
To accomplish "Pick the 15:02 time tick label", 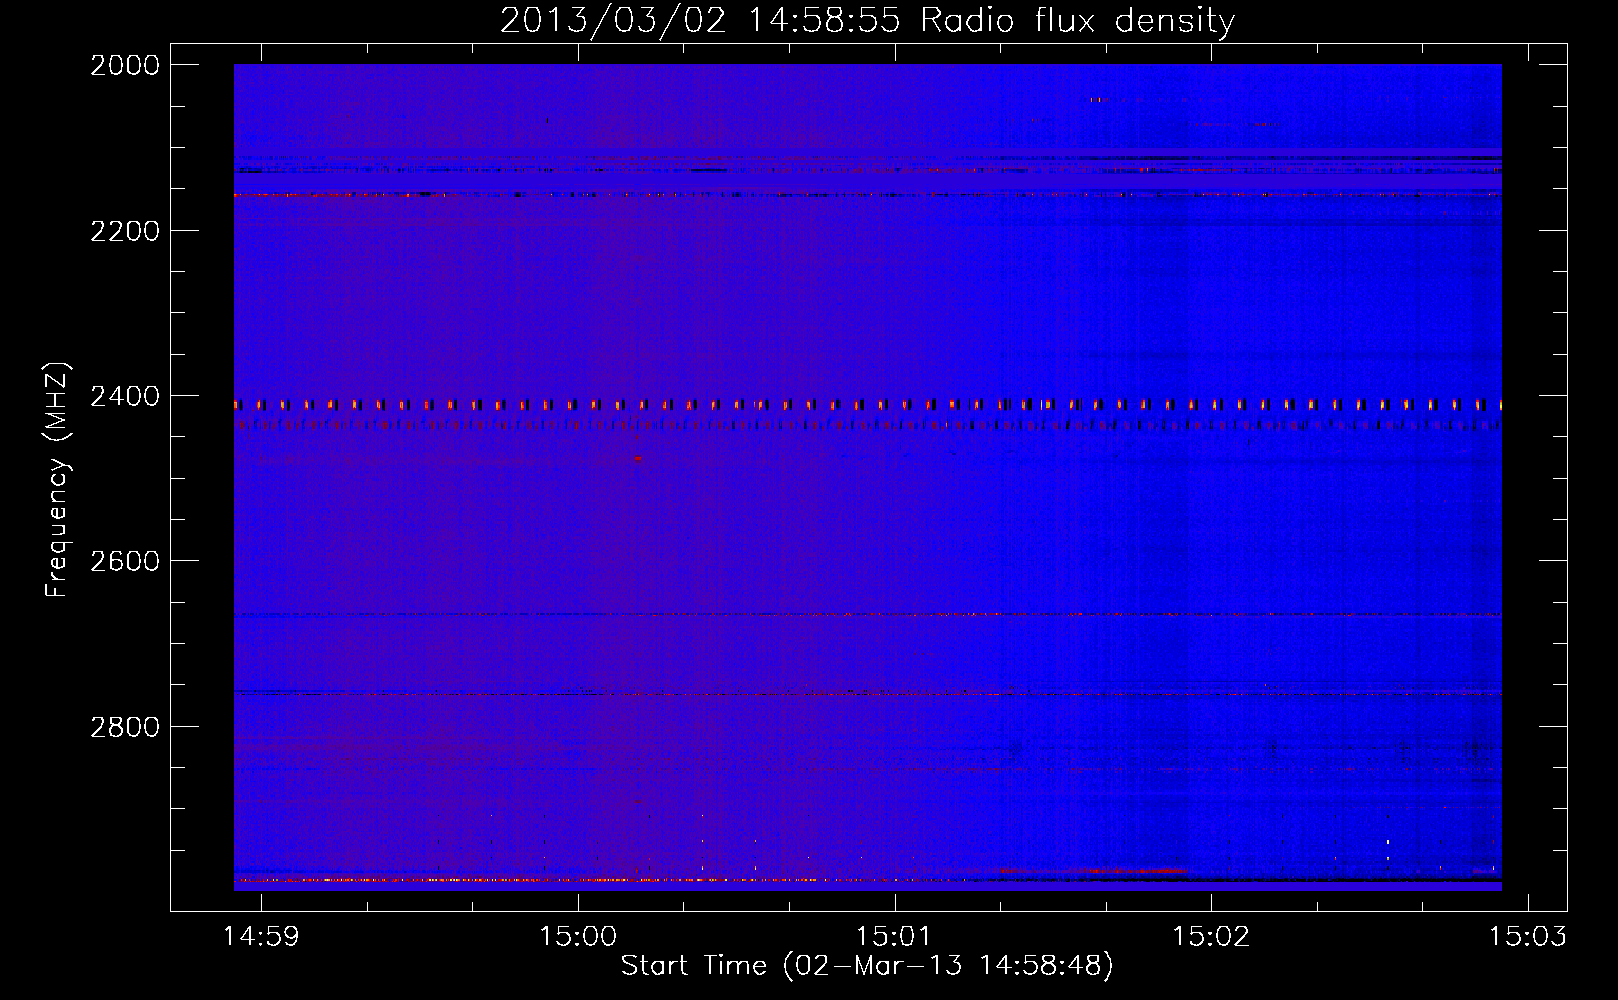I will pos(1211,937).
